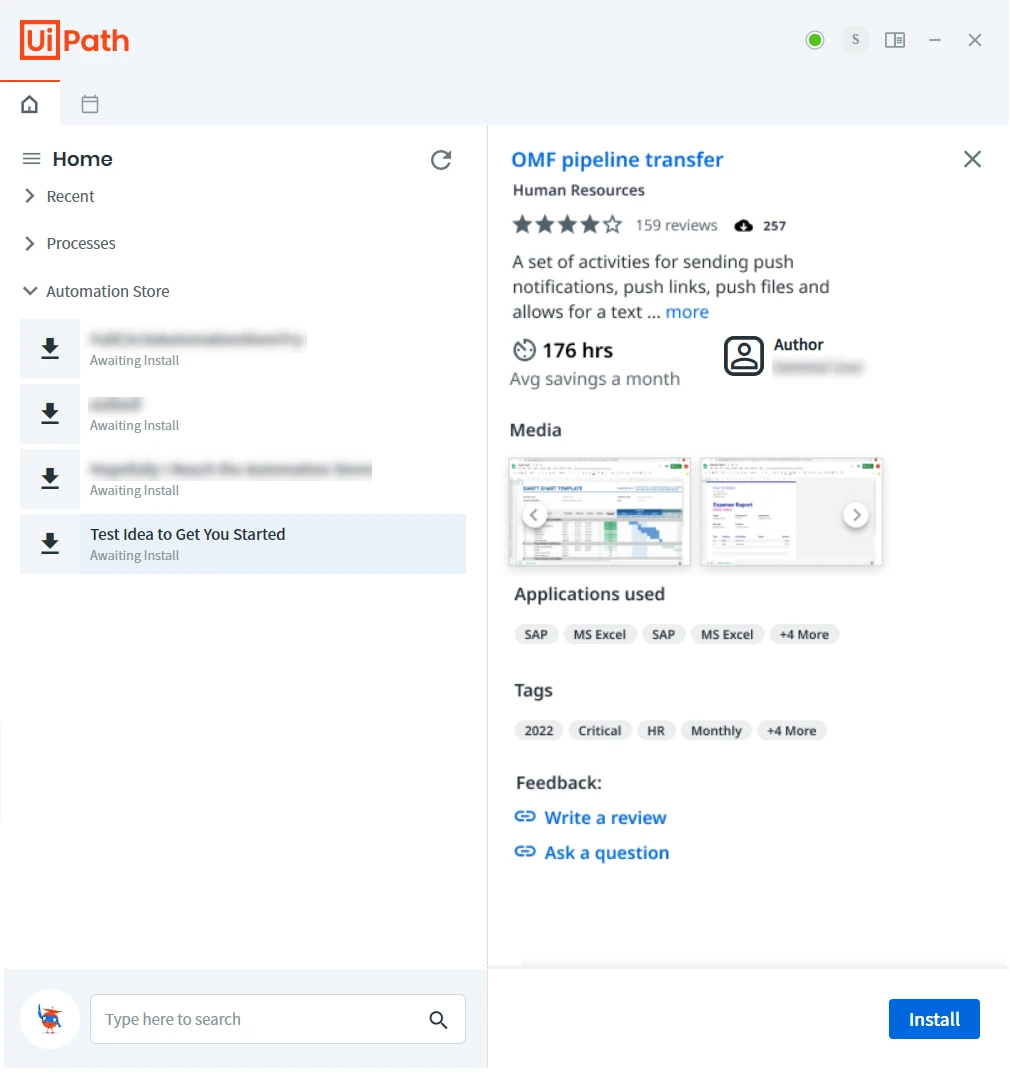Expand +4 More applications used
1010x1076 pixels.
(804, 635)
